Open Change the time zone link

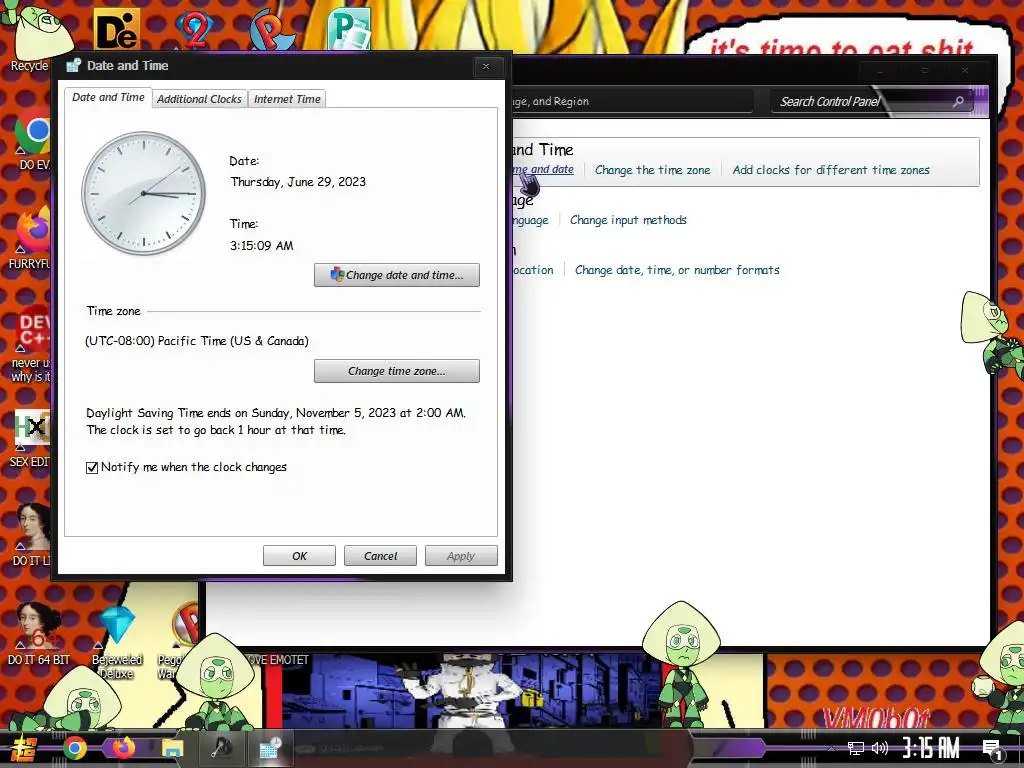pyautogui.click(x=652, y=170)
